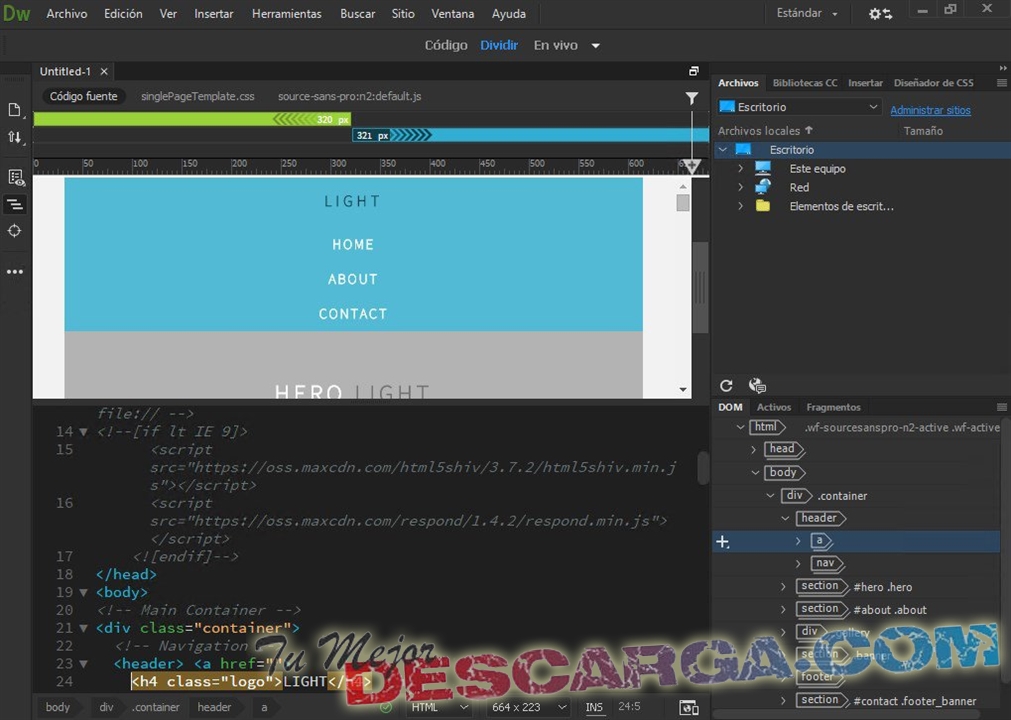Open the Estándar workspace dropdown

click(x=807, y=14)
